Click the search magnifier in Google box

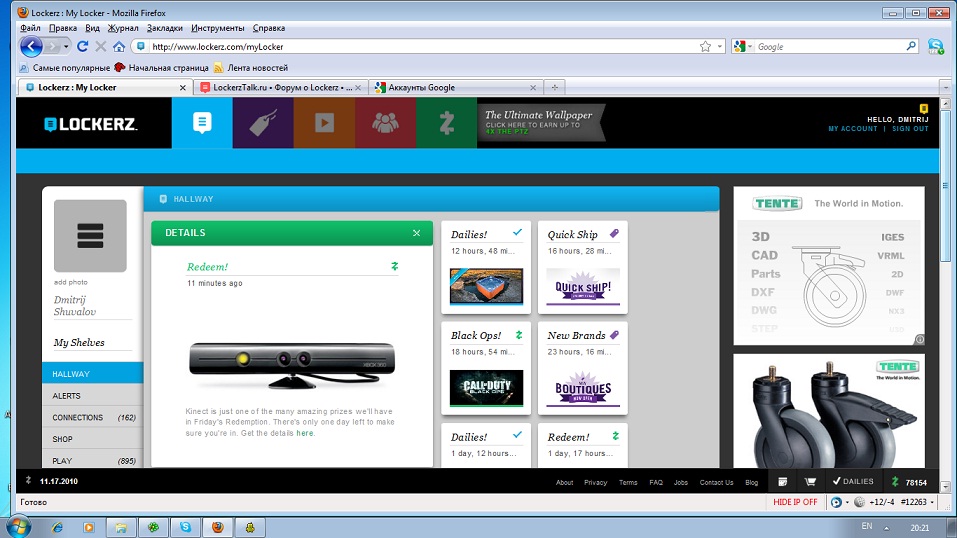(911, 46)
